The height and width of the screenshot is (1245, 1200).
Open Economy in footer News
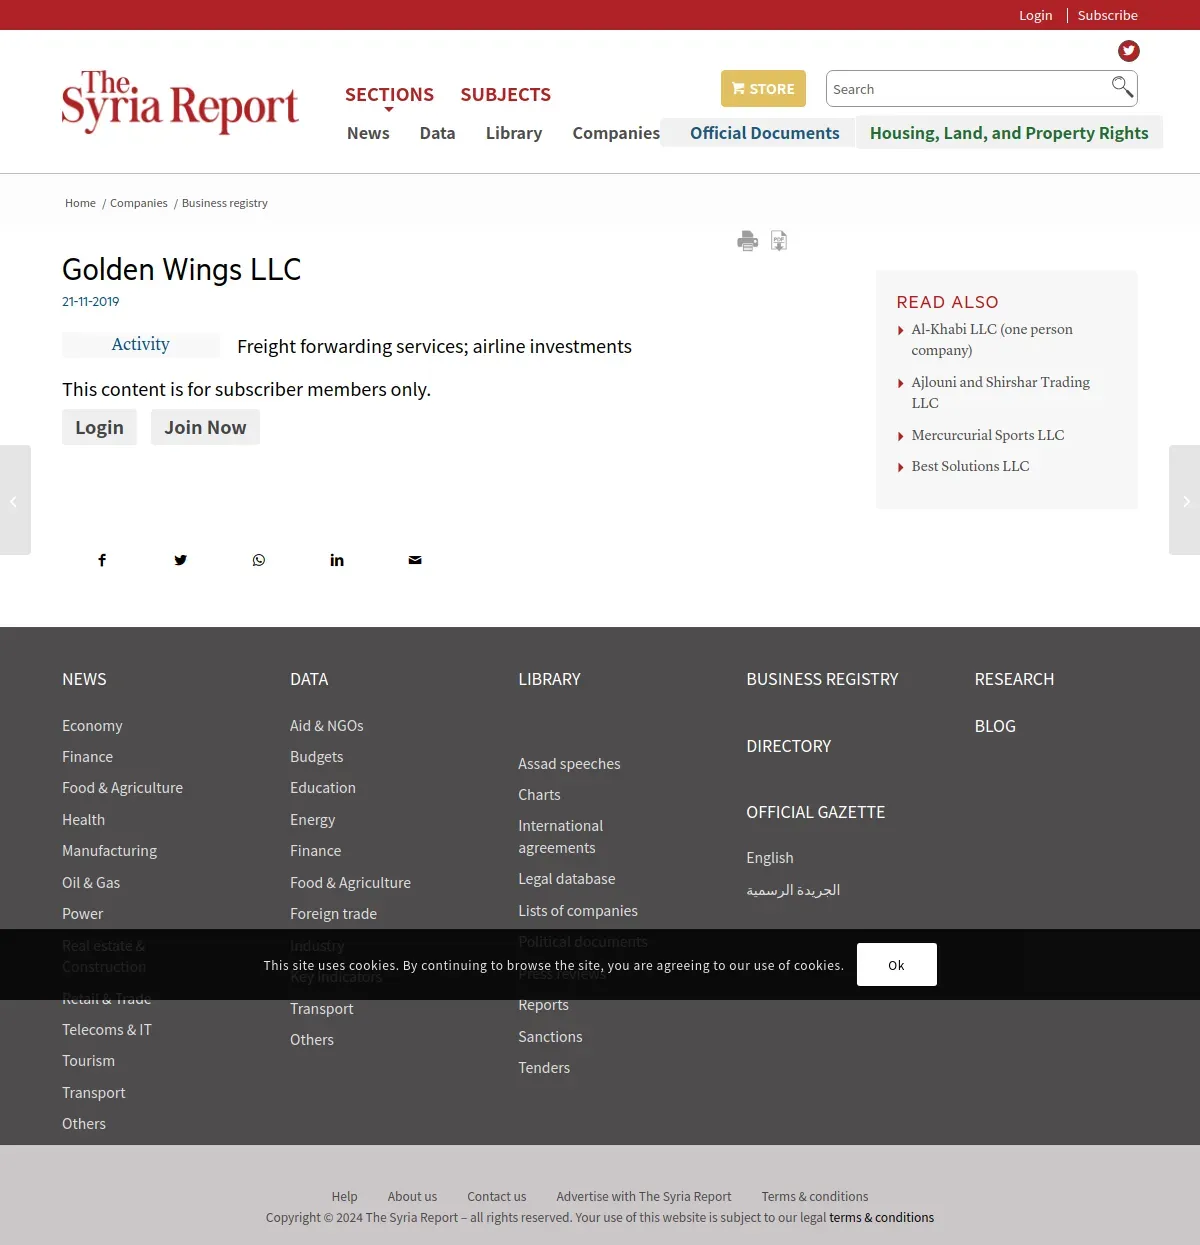tap(92, 726)
